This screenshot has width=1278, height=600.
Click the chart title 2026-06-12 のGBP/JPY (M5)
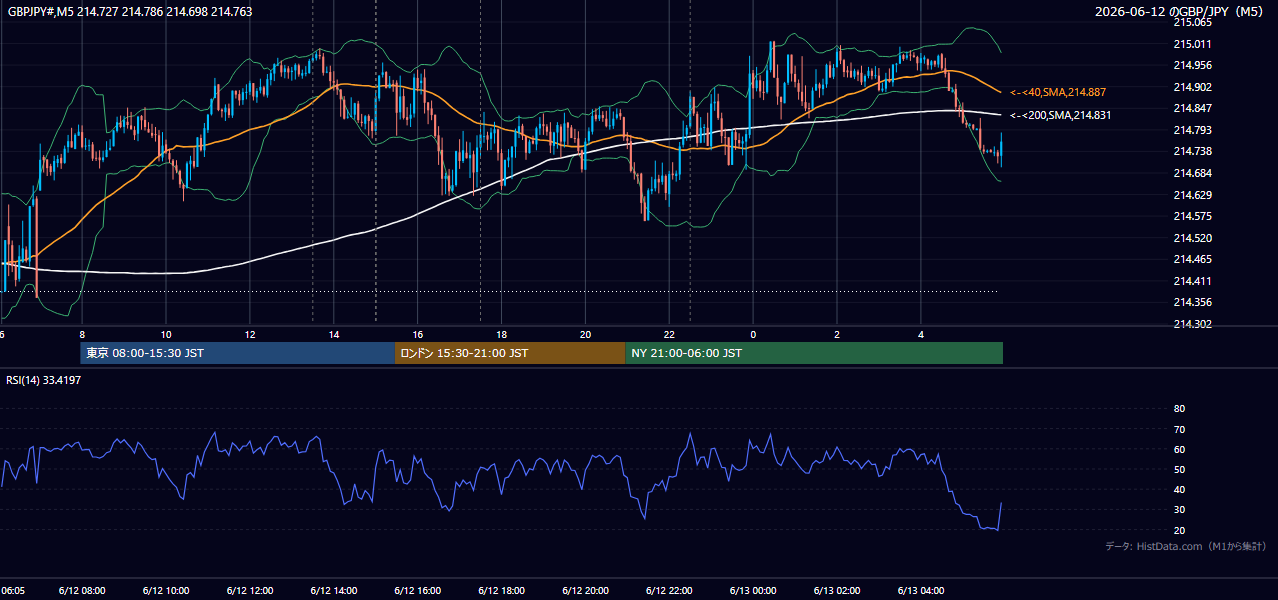click(x=1181, y=12)
